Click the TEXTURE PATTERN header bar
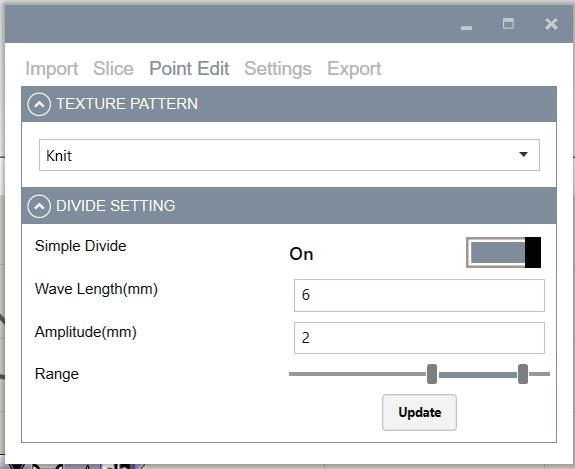The height and width of the screenshot is (469, 575). click(x=289, y=104)
